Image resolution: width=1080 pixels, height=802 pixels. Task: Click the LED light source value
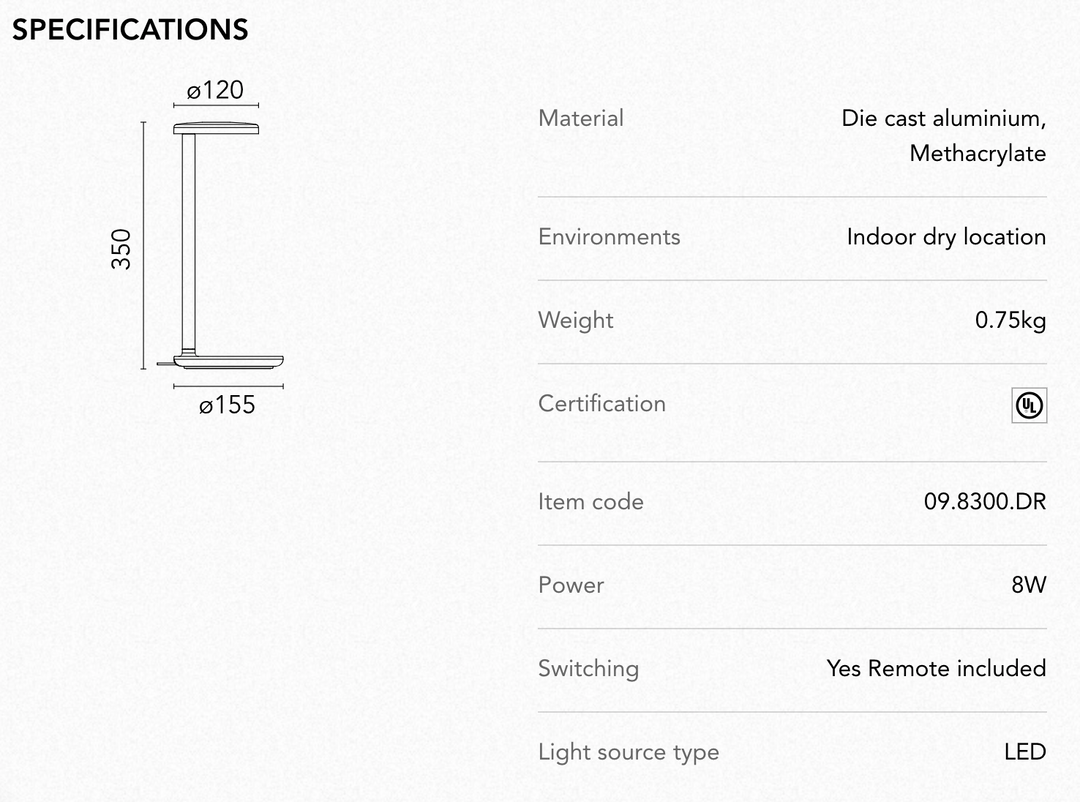click(1025, 752)
